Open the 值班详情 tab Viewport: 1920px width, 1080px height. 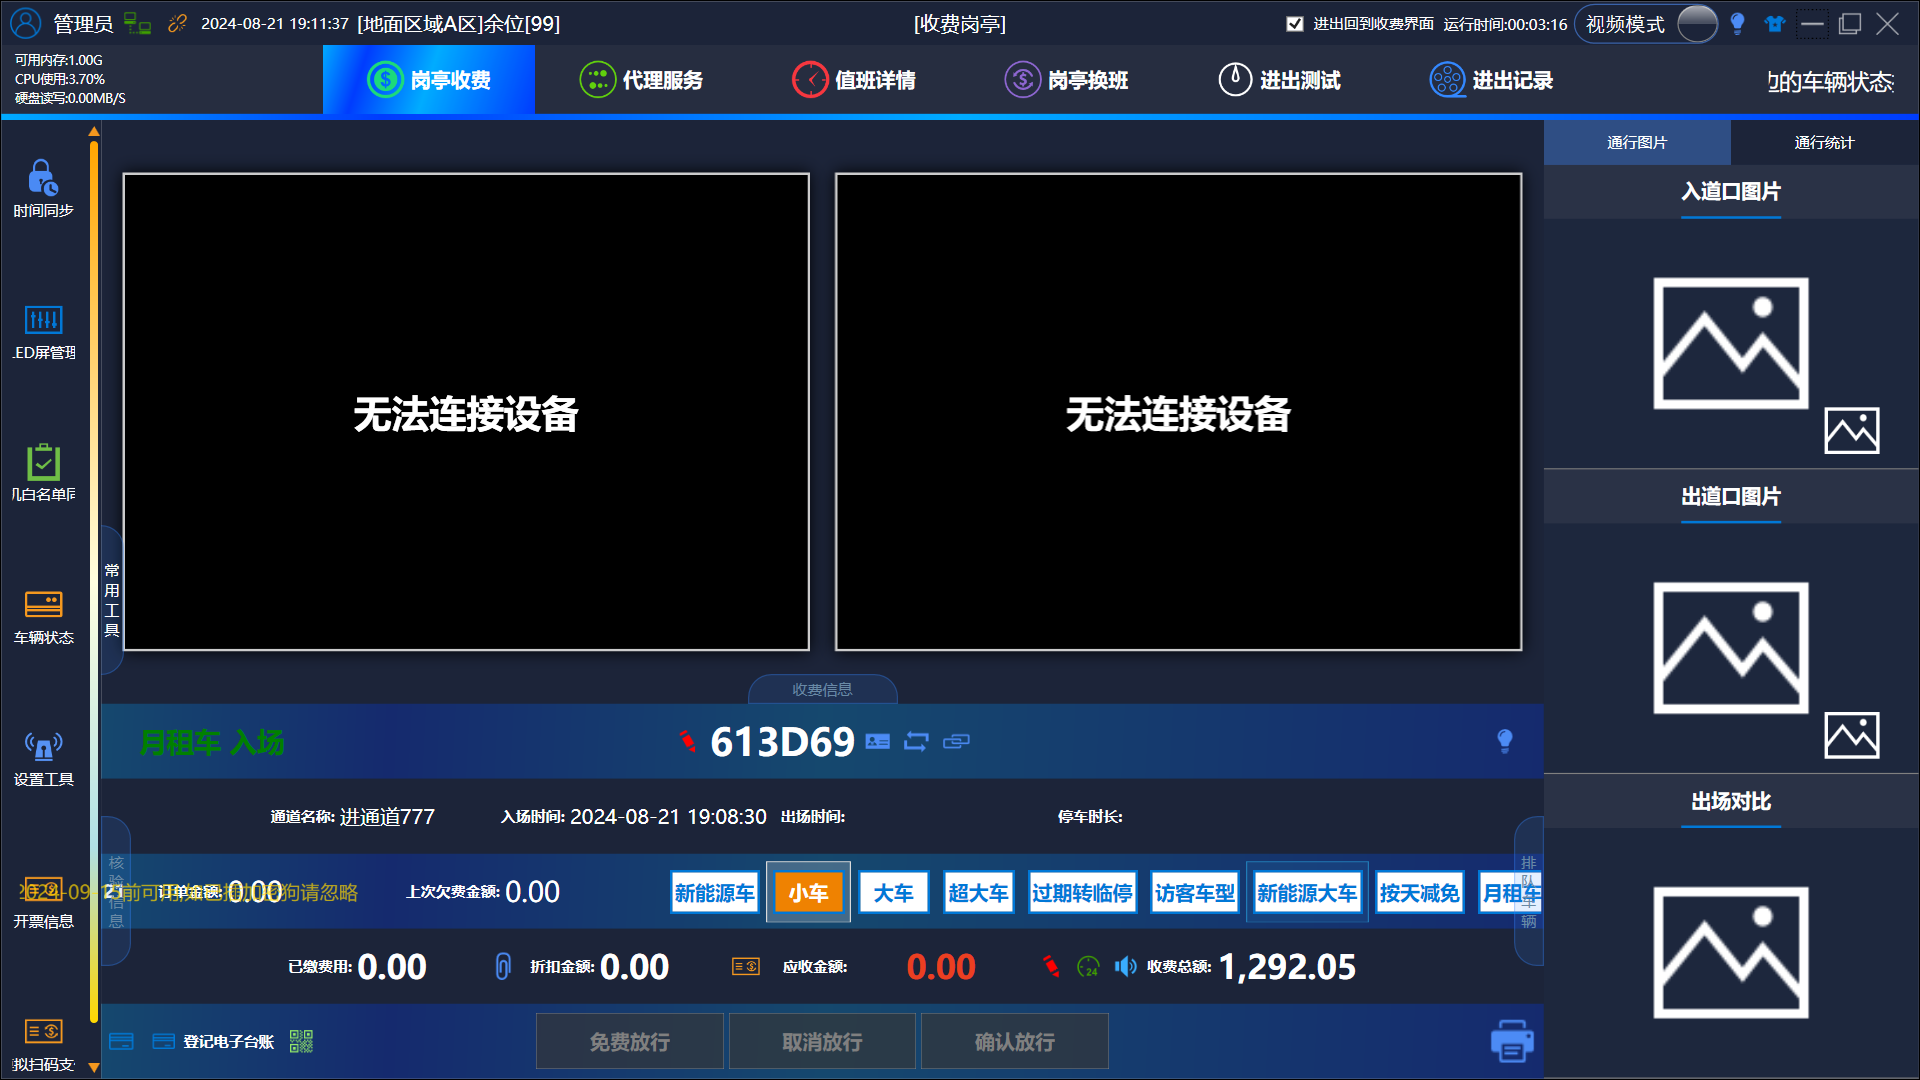[853, 79]
